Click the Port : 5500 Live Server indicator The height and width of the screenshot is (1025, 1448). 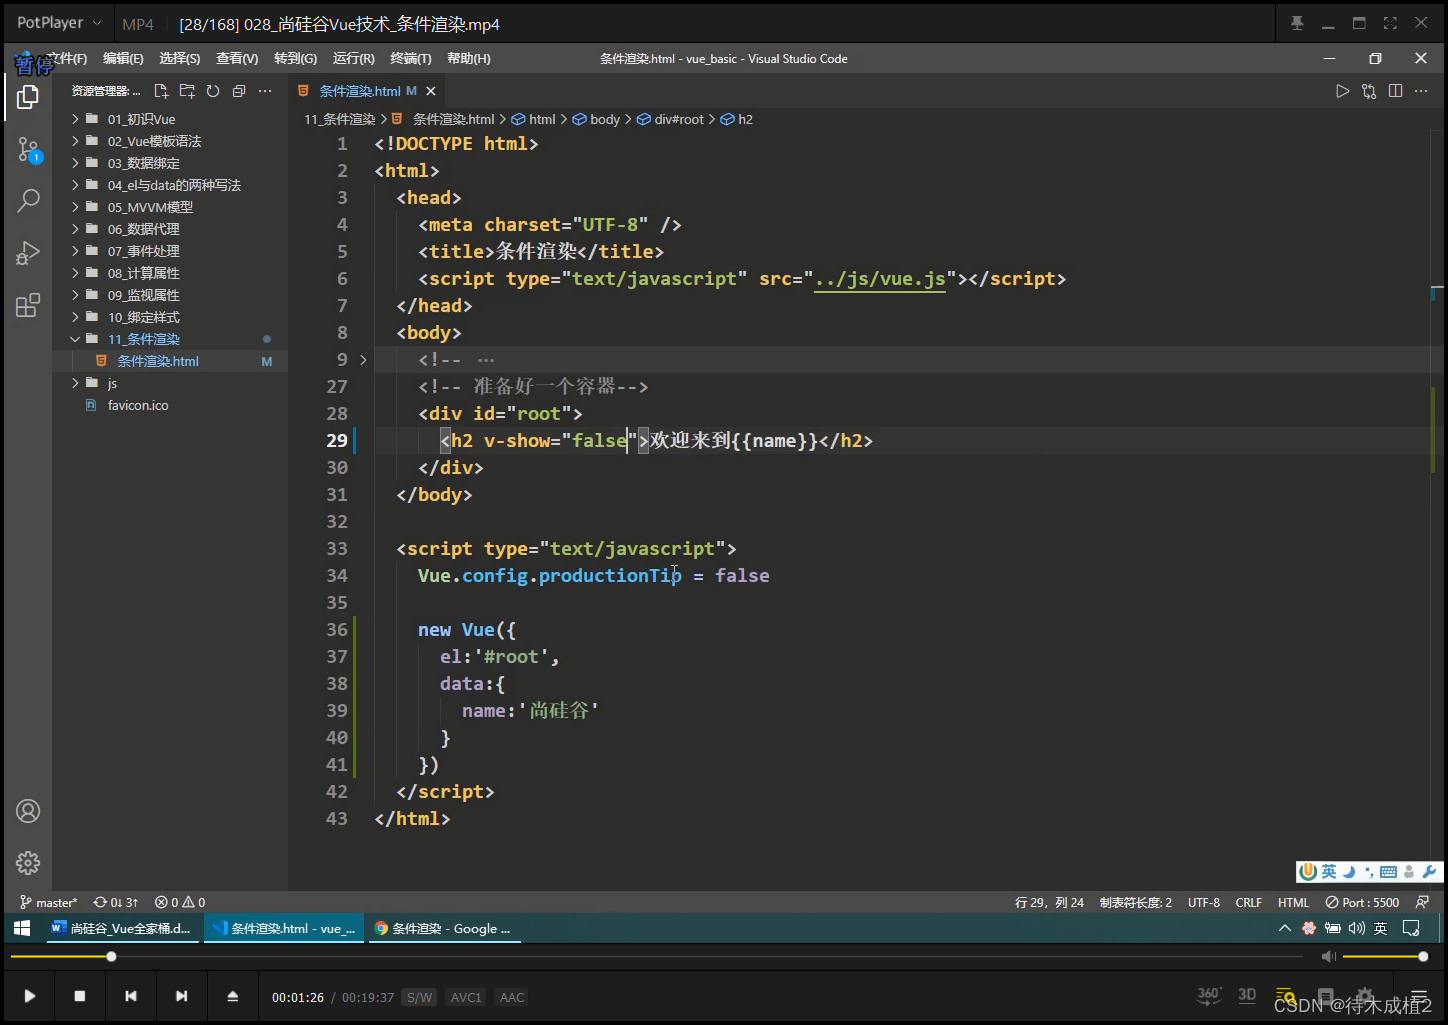(x=1362, y=902)
